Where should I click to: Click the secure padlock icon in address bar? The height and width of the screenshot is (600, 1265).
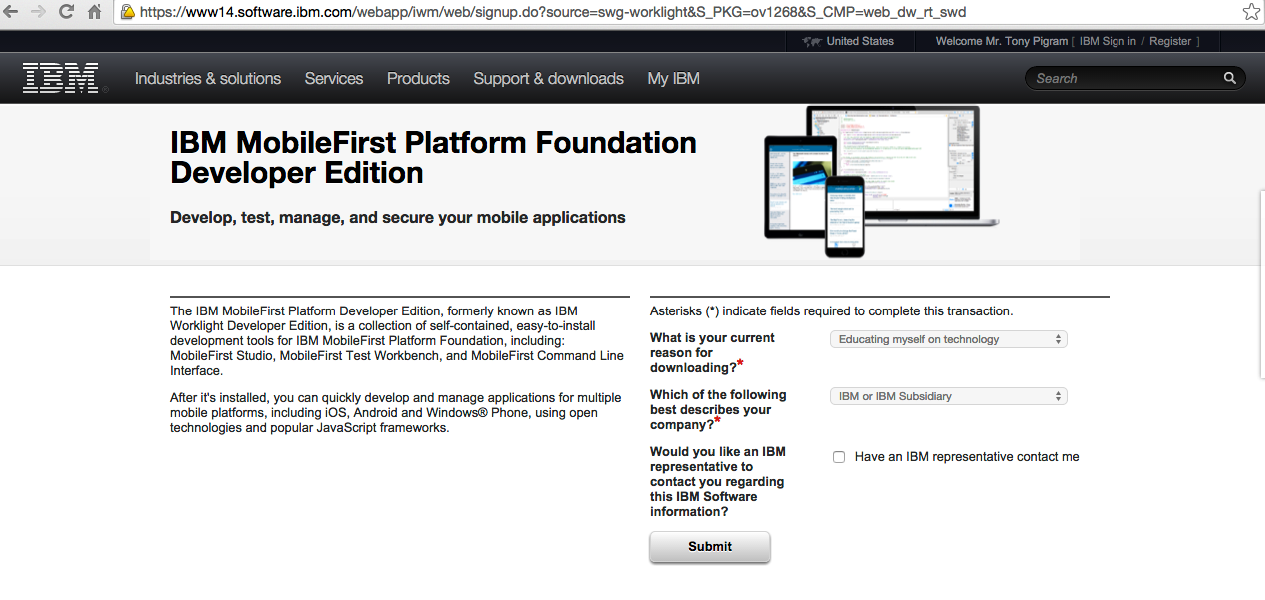pos(128,12)
